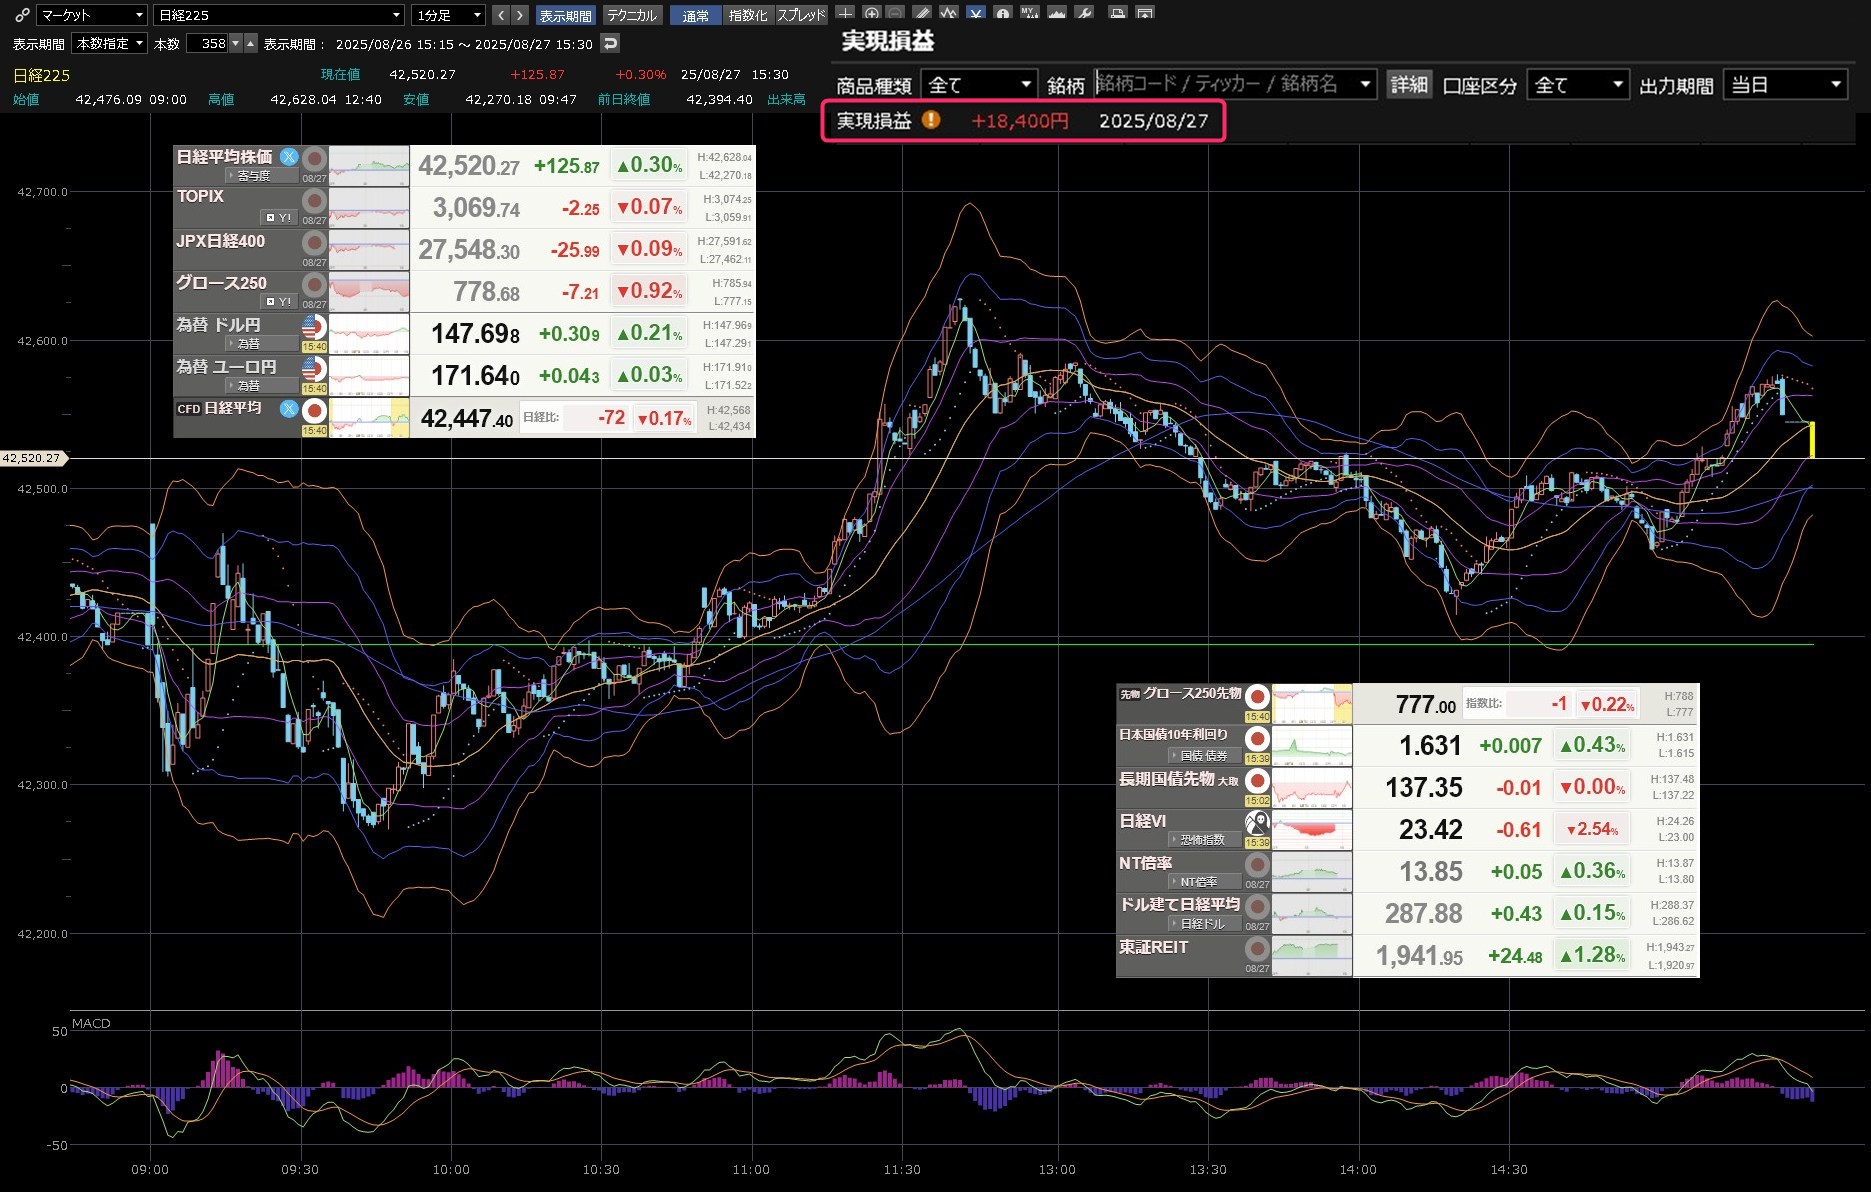Zoom in with the magnifier plus icon
This screenshot has width=1871, height=1192.
871,13
